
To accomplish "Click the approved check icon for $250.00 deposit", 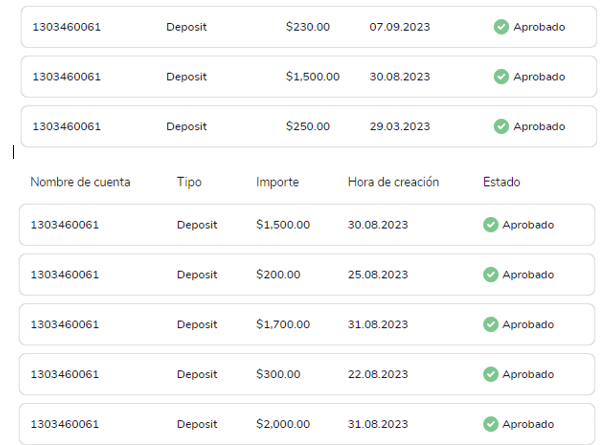I will [501, 127].
